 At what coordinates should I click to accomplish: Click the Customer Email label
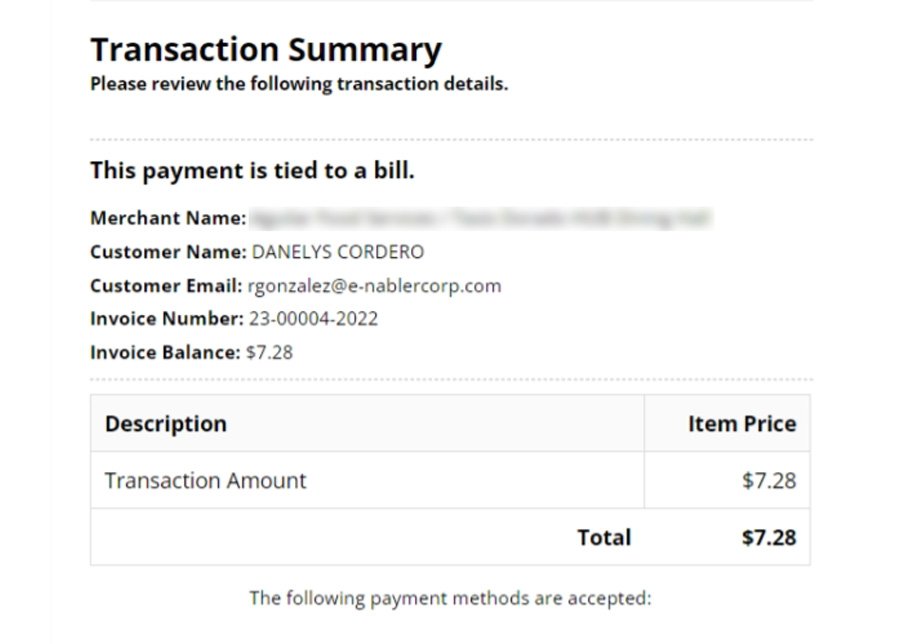(x=166, y=286)
